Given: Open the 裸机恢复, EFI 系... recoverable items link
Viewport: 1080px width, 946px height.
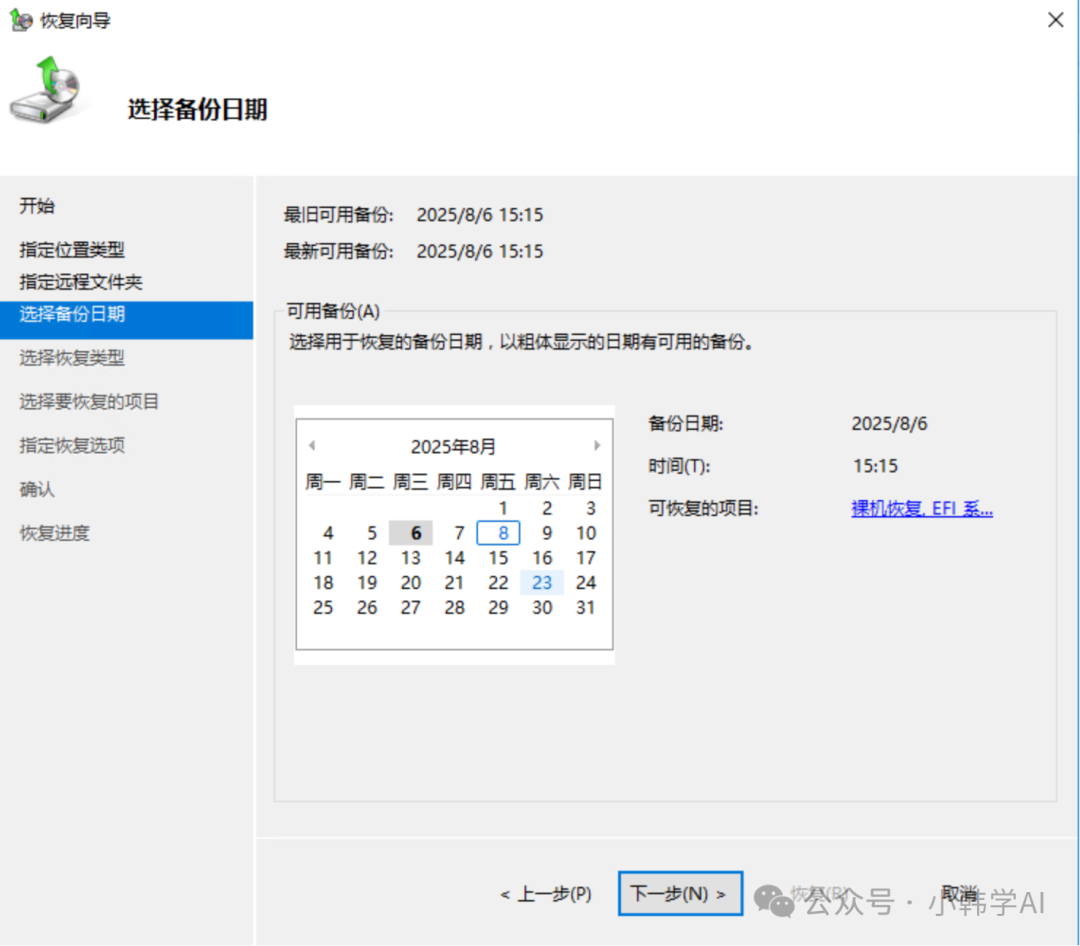Looking at the screenshot, I should click(x=921, y=509).
